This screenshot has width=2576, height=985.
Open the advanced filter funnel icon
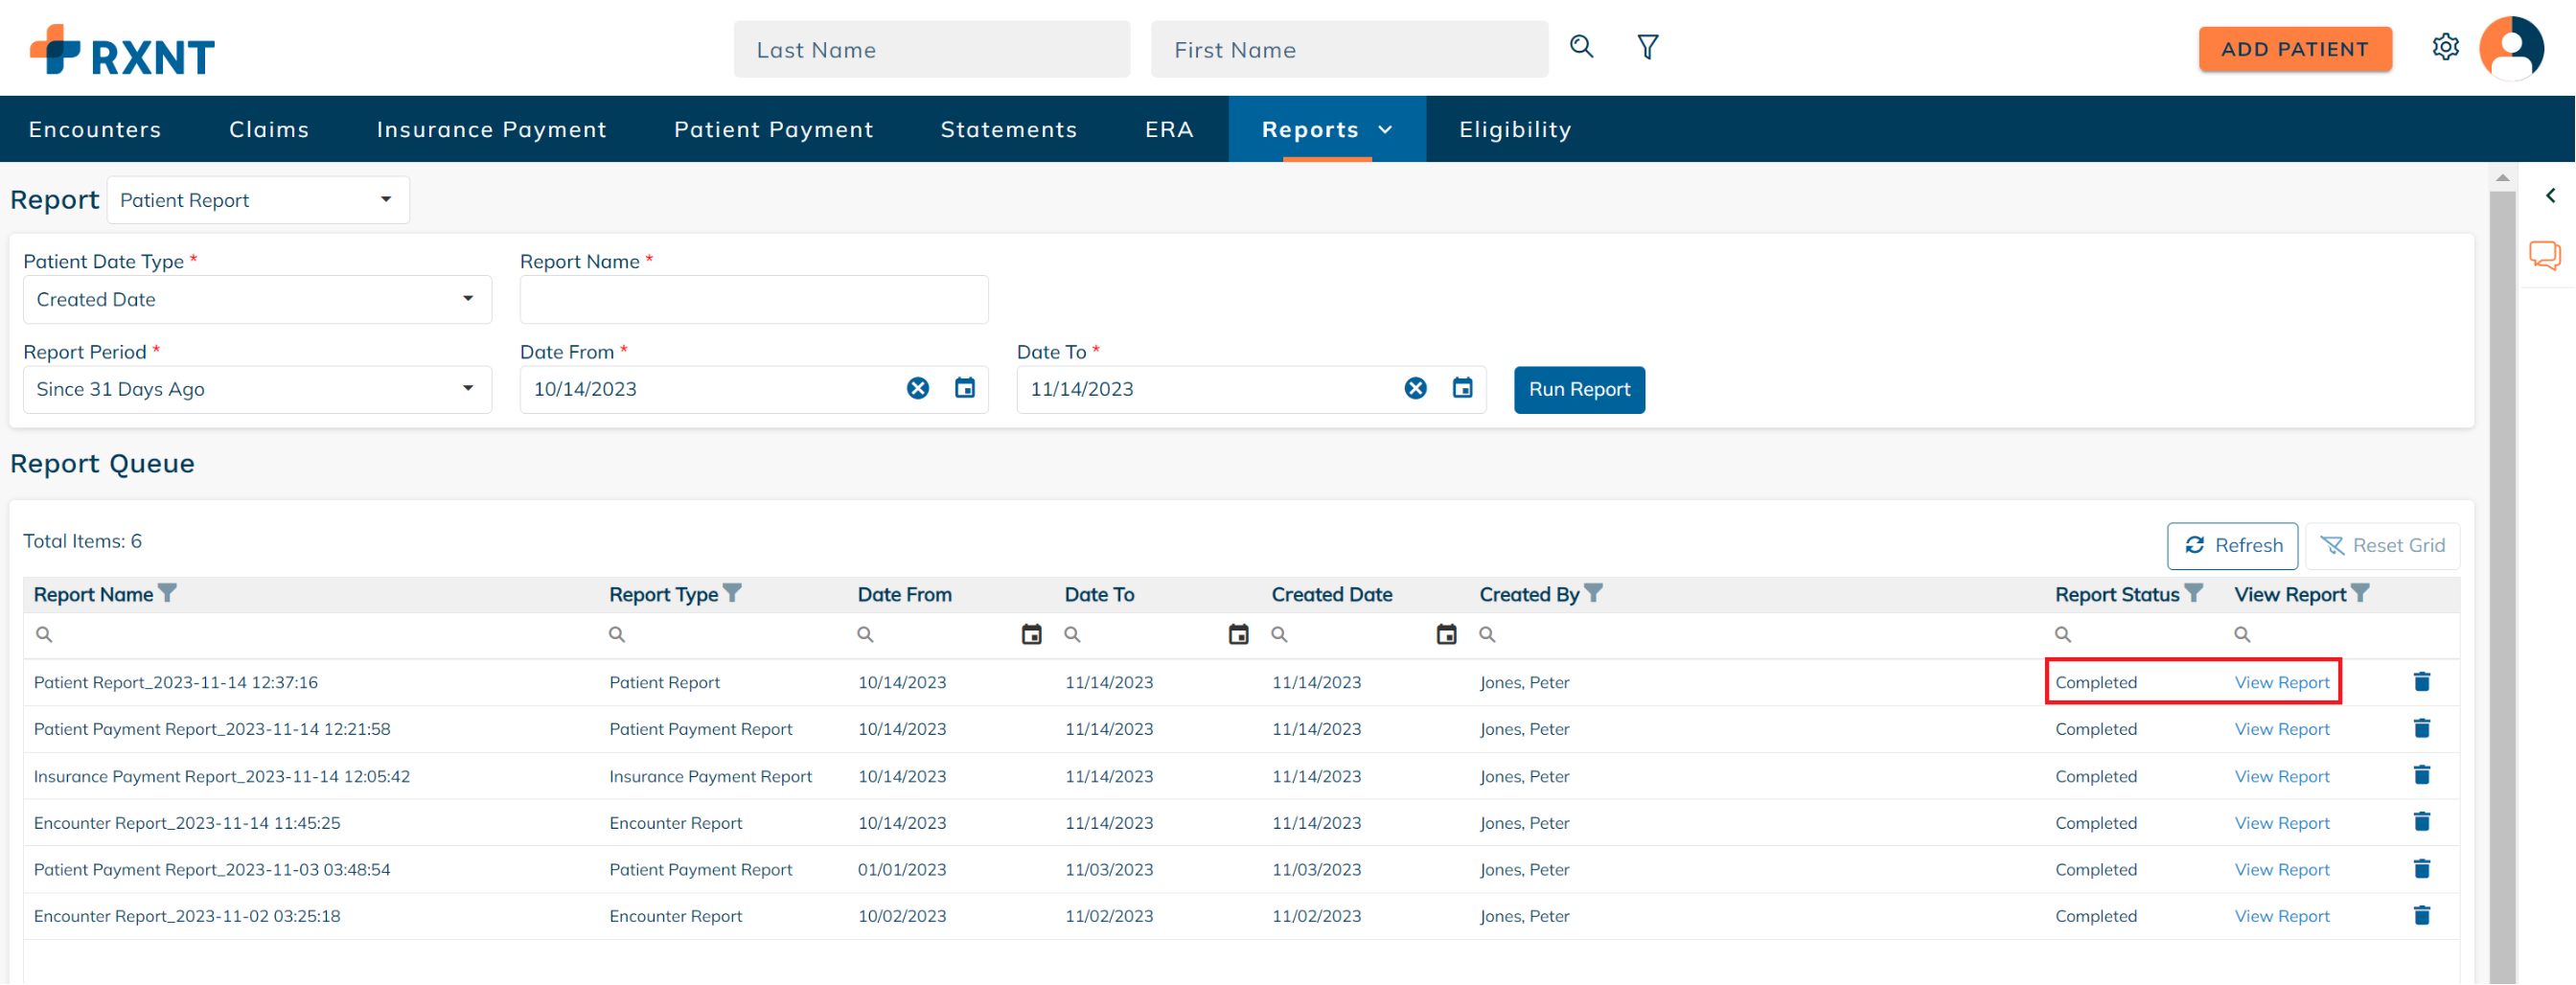(x=1647, y=47)
